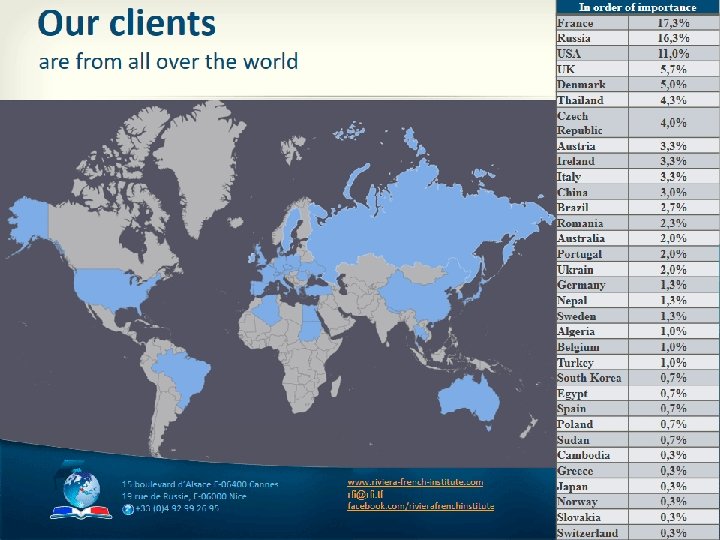
Task: Select the '11,0%' value cell
Action: coord(673,54)
